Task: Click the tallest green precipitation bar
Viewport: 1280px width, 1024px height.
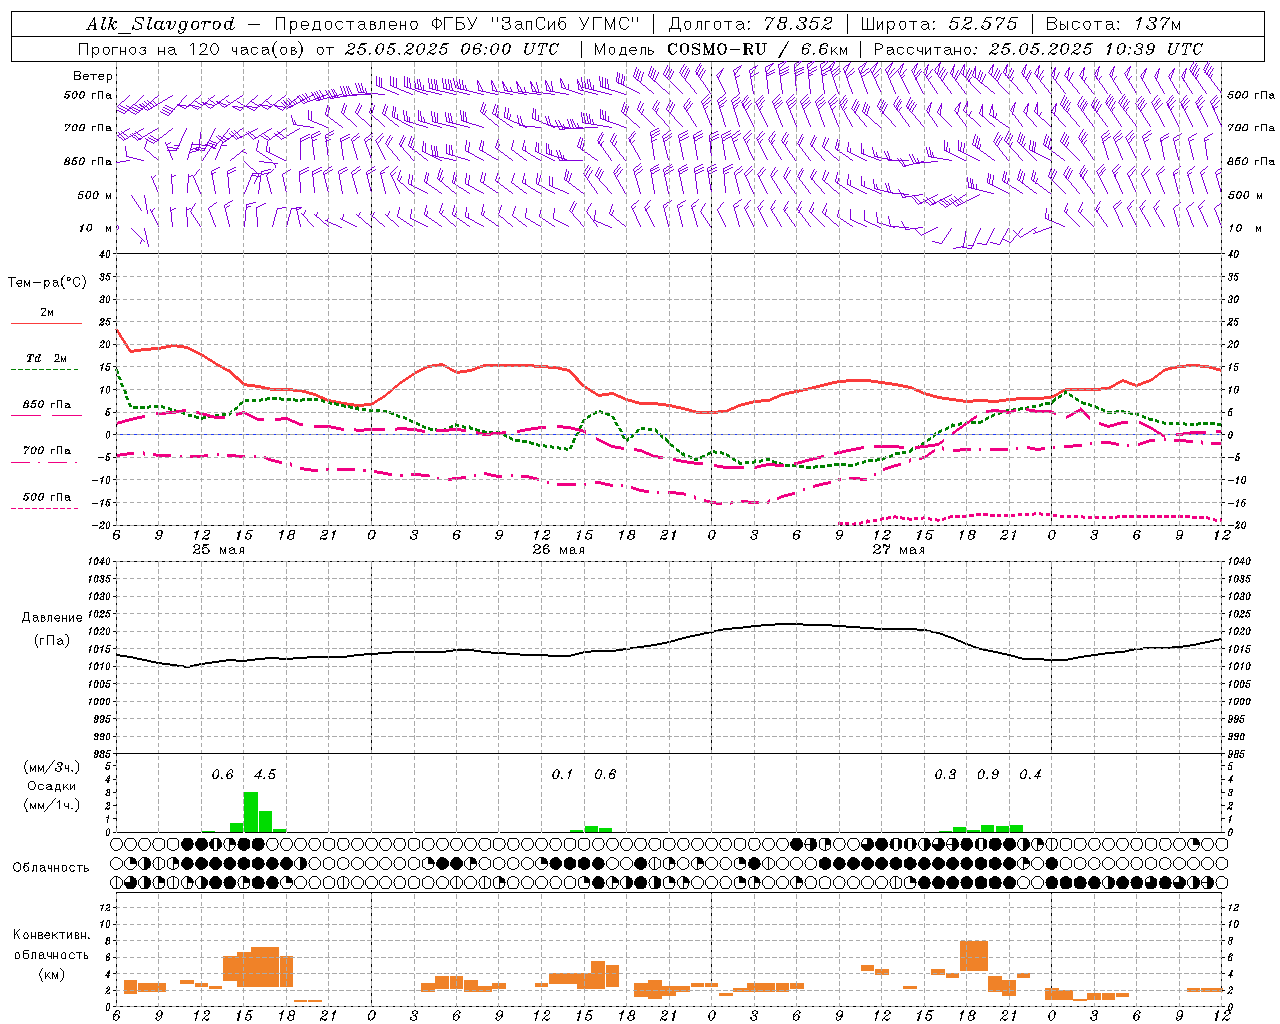Action: [x=251, y=812]
